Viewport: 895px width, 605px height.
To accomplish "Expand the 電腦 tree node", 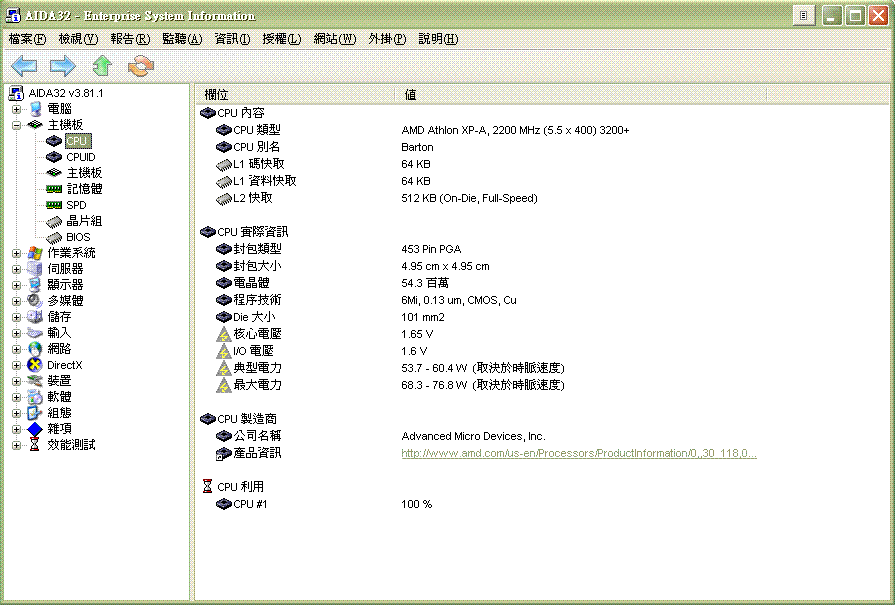I will tap(16, 109).
